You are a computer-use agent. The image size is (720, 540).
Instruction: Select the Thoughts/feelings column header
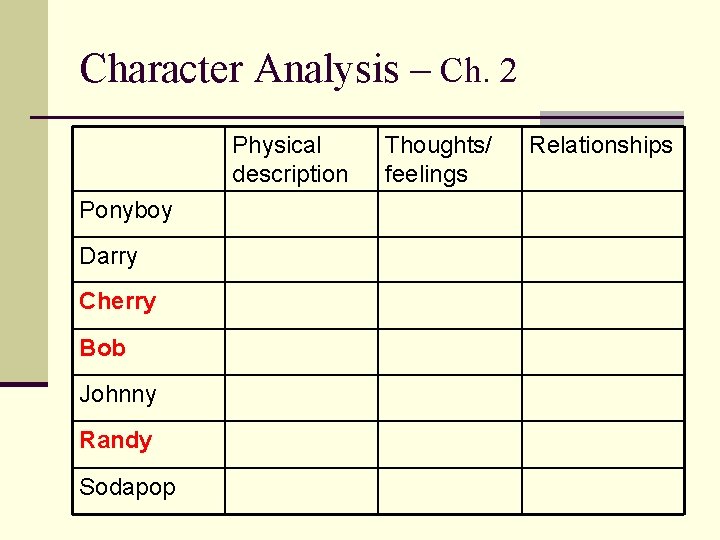click(x=438, y=160)
